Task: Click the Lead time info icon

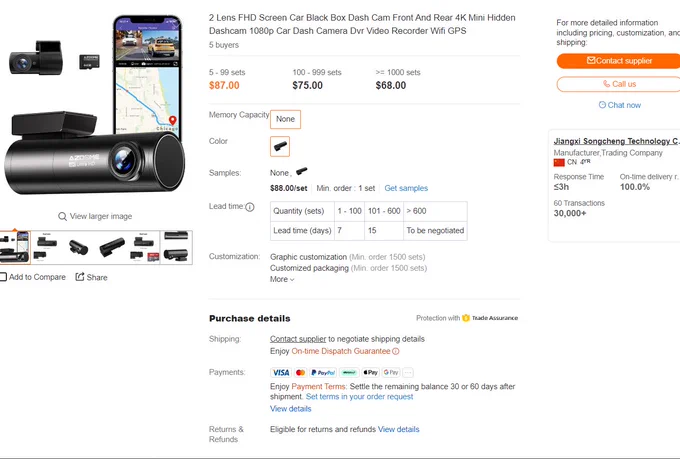Action: pos(250,207)
